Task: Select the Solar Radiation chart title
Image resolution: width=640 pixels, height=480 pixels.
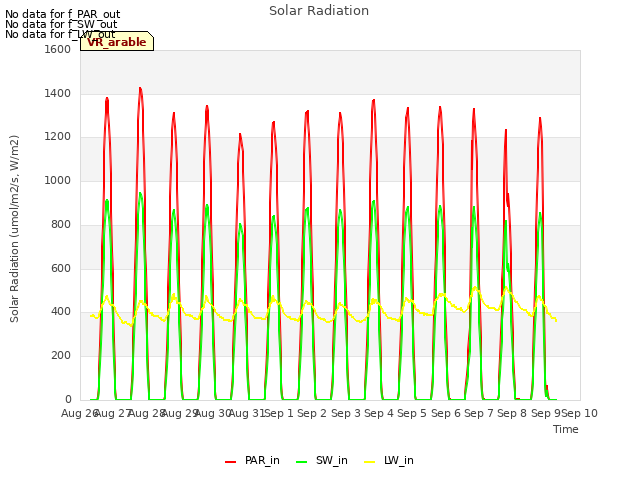Action: tap(319, 11)
